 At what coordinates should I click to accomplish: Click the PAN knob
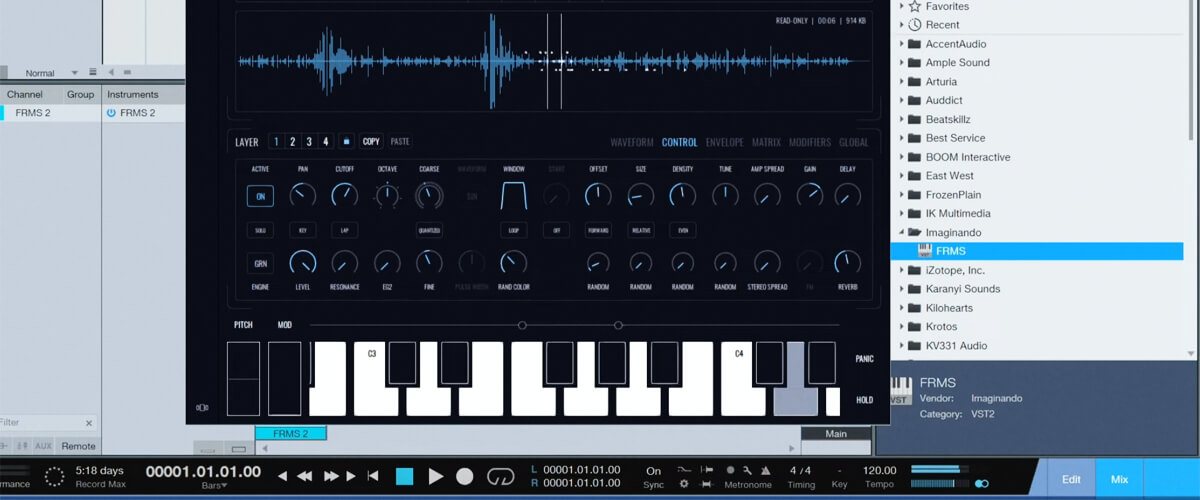302,195
